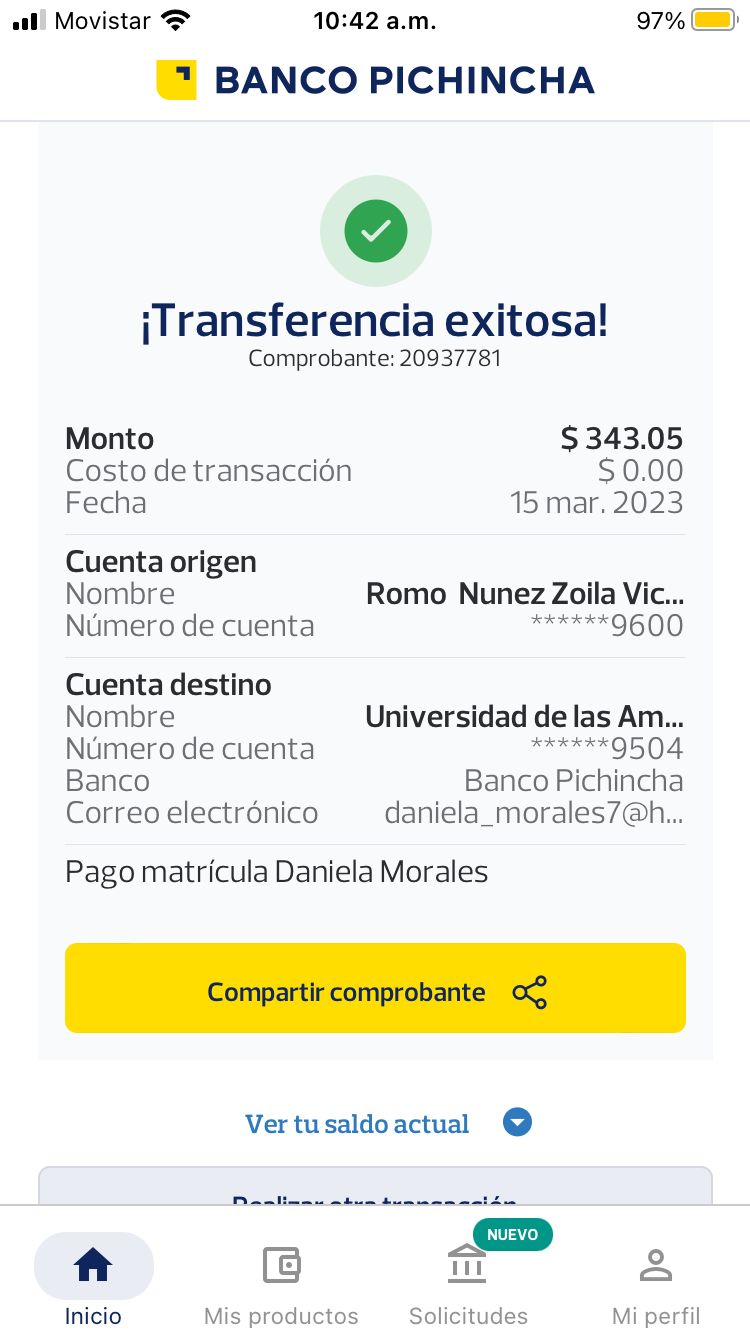Viewport: 750px width, 1334px height.
Task: Tap the NUEVO badge on Solicitudes
Action: [x=512, y=1235]
